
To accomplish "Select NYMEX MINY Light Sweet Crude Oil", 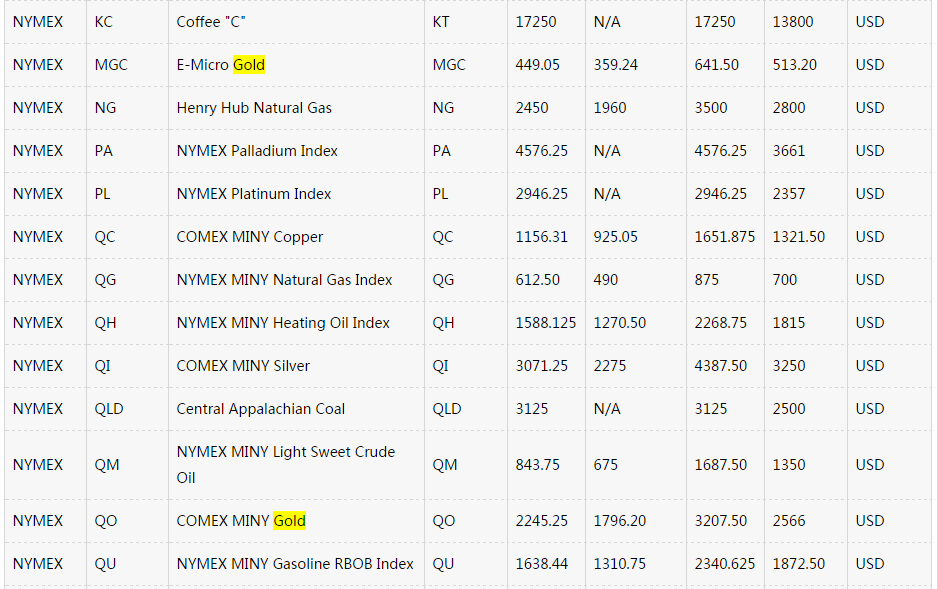I will tap(286, 465).
